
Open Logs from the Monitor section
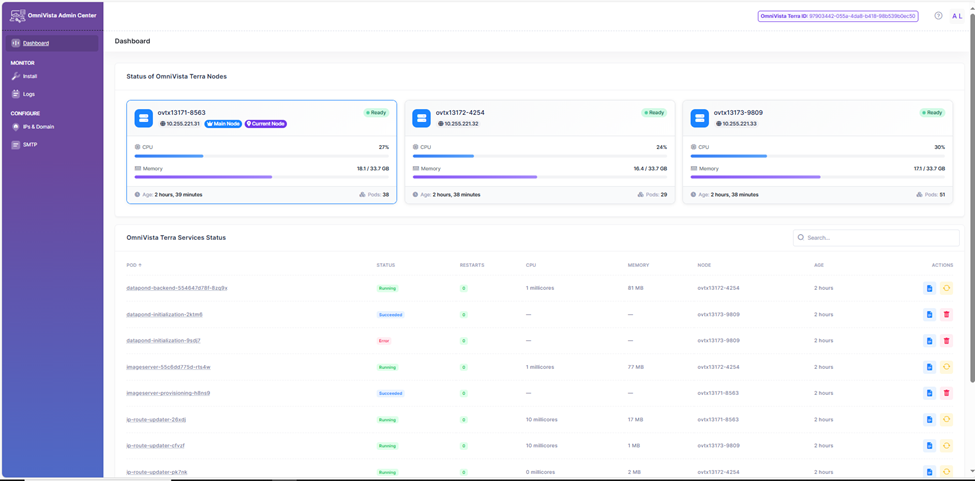29,94
